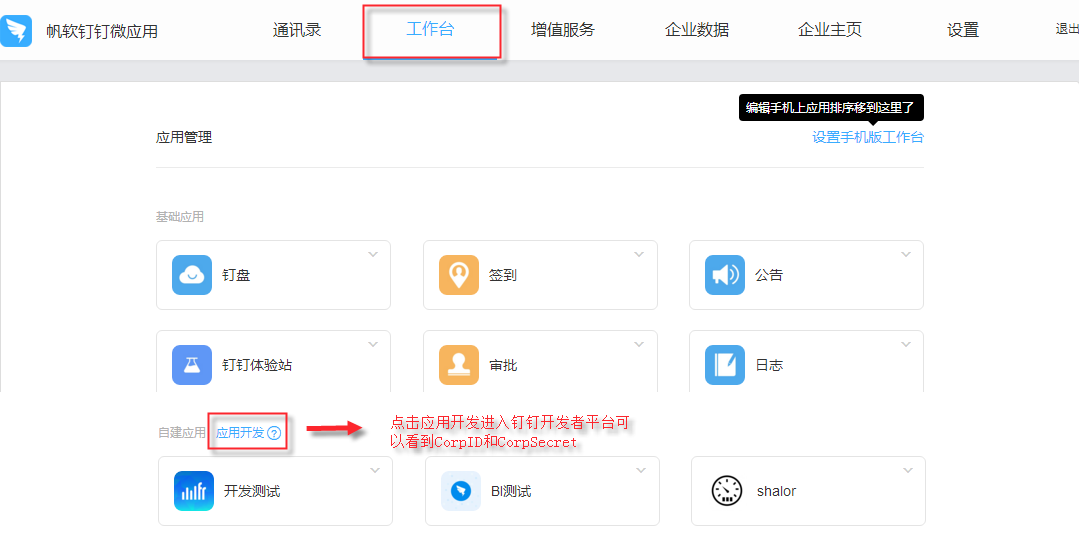Expand the 钉钉体验站 card dropdown arrow
1079x535 pixels.
(373, 344)
